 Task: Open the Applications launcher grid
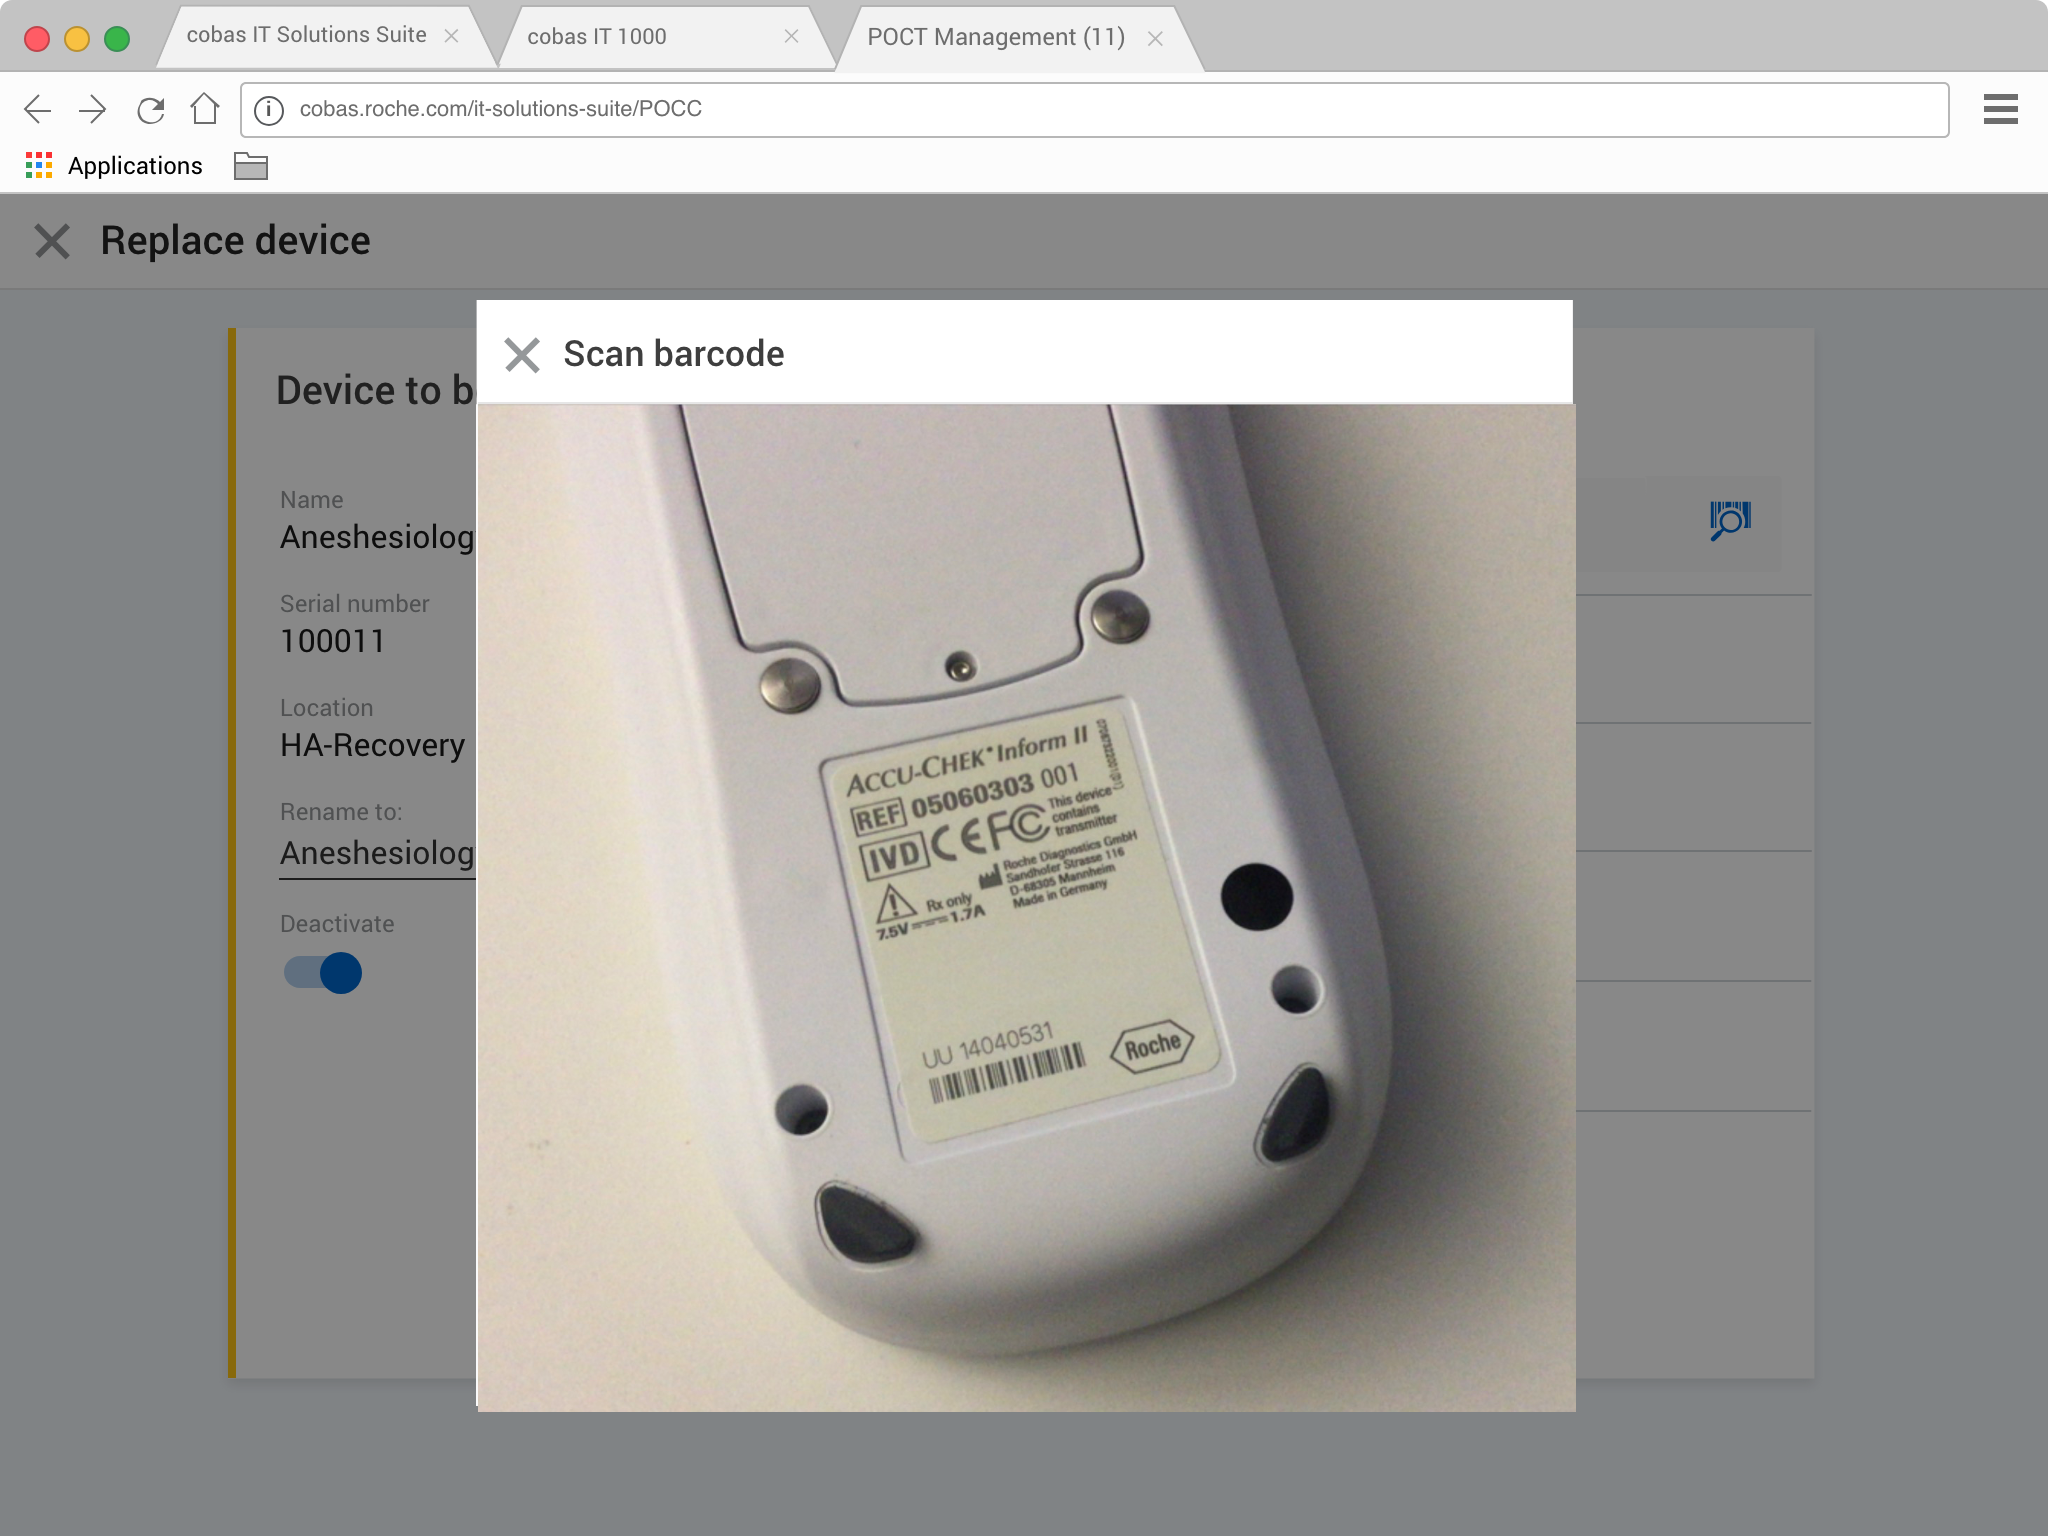tap(39, 166)
